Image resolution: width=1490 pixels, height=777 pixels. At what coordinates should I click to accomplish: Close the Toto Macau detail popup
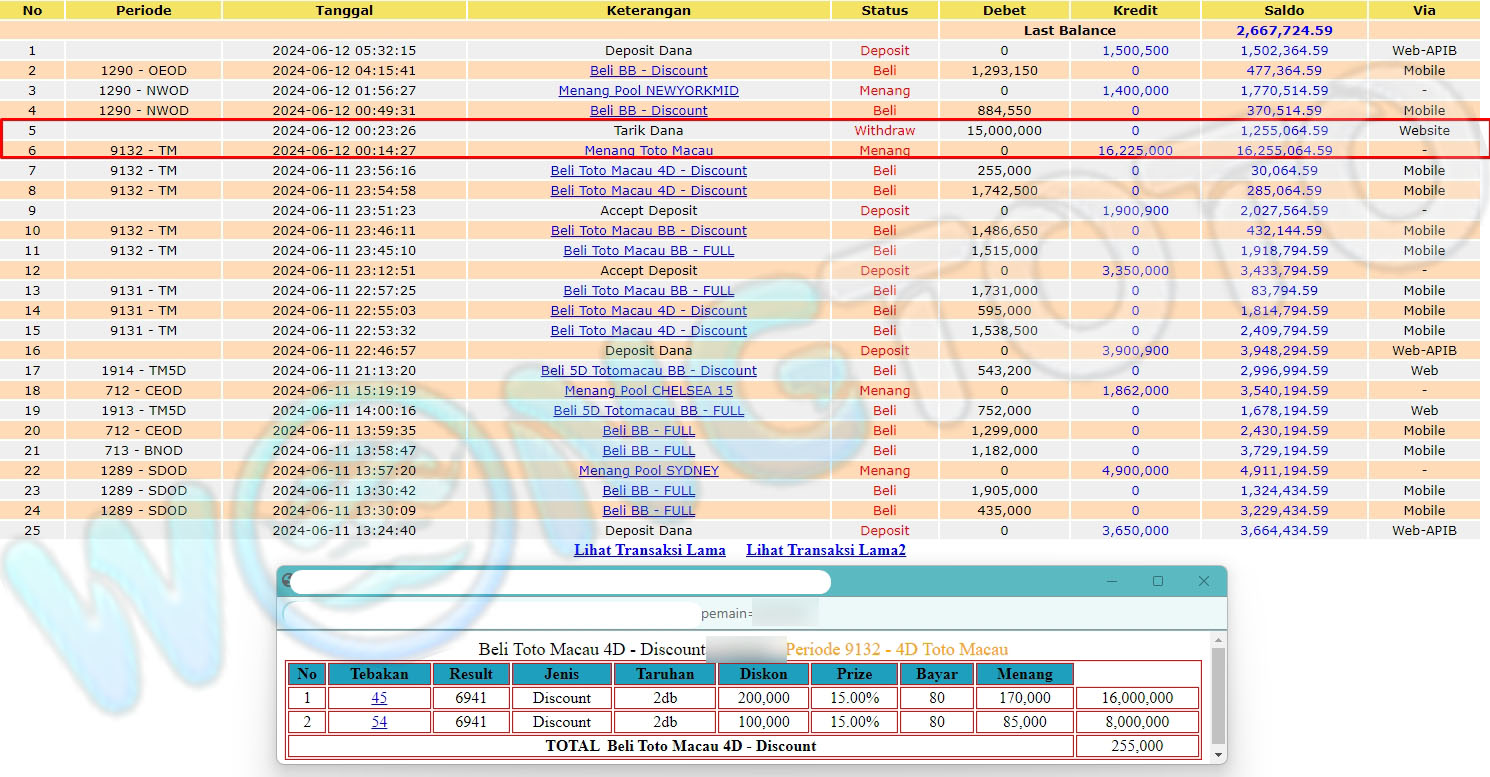click(x=1204, y=581)
